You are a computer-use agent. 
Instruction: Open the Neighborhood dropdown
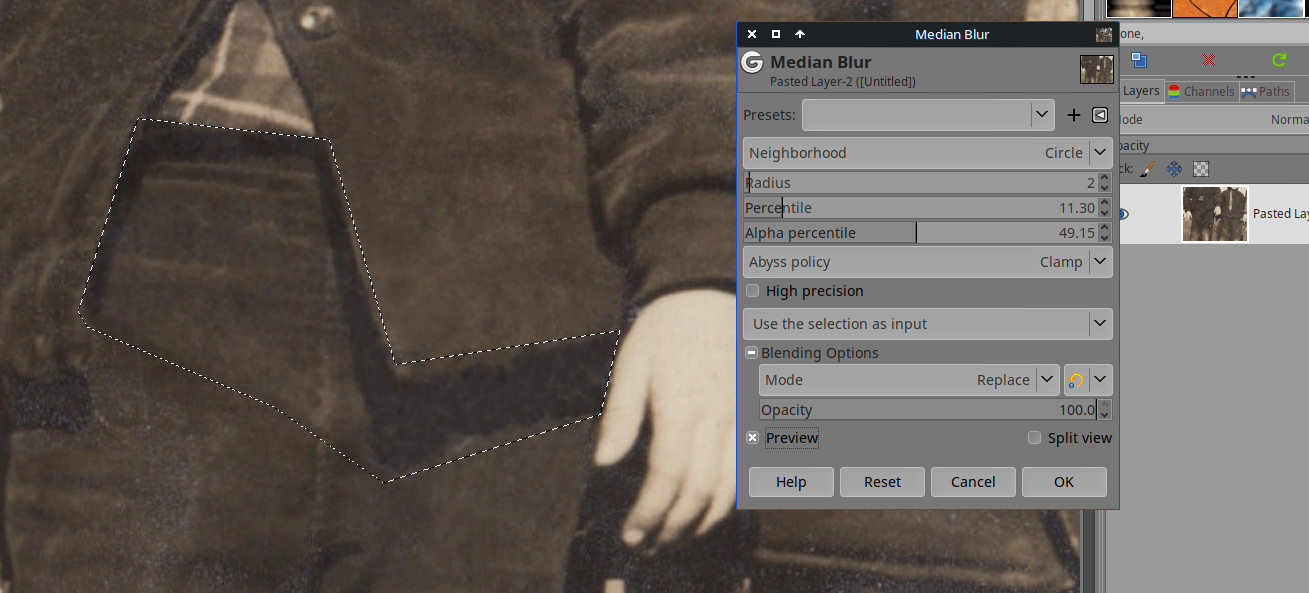click(927, 153)
